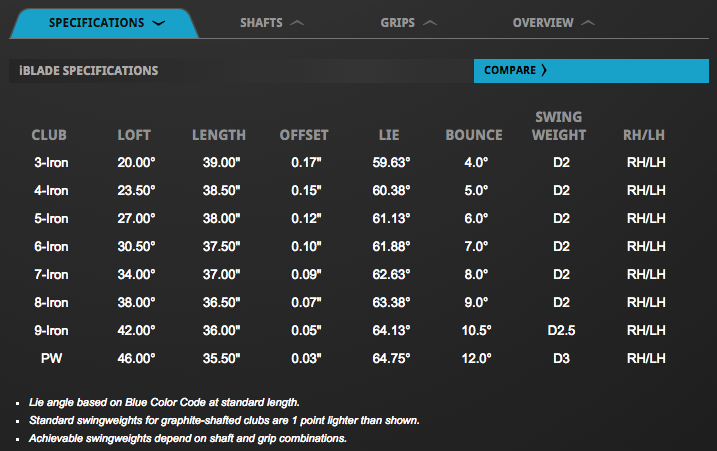
Task: Click the SWING WEIGHT column header
Action: pyautogui.click(x=559, y=126)
